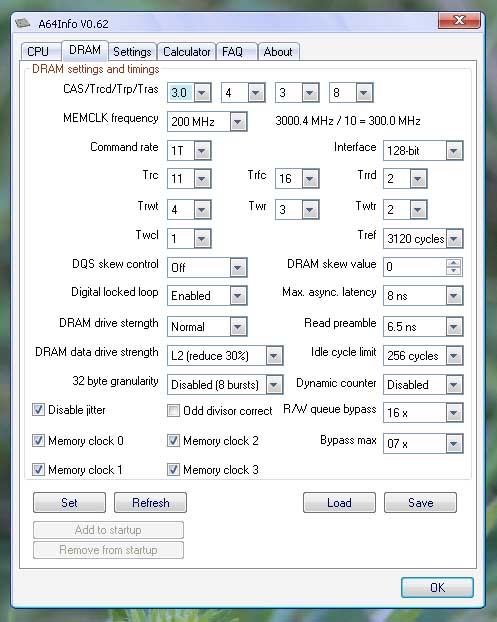Expand the Trc dropdown

[202, 179]
